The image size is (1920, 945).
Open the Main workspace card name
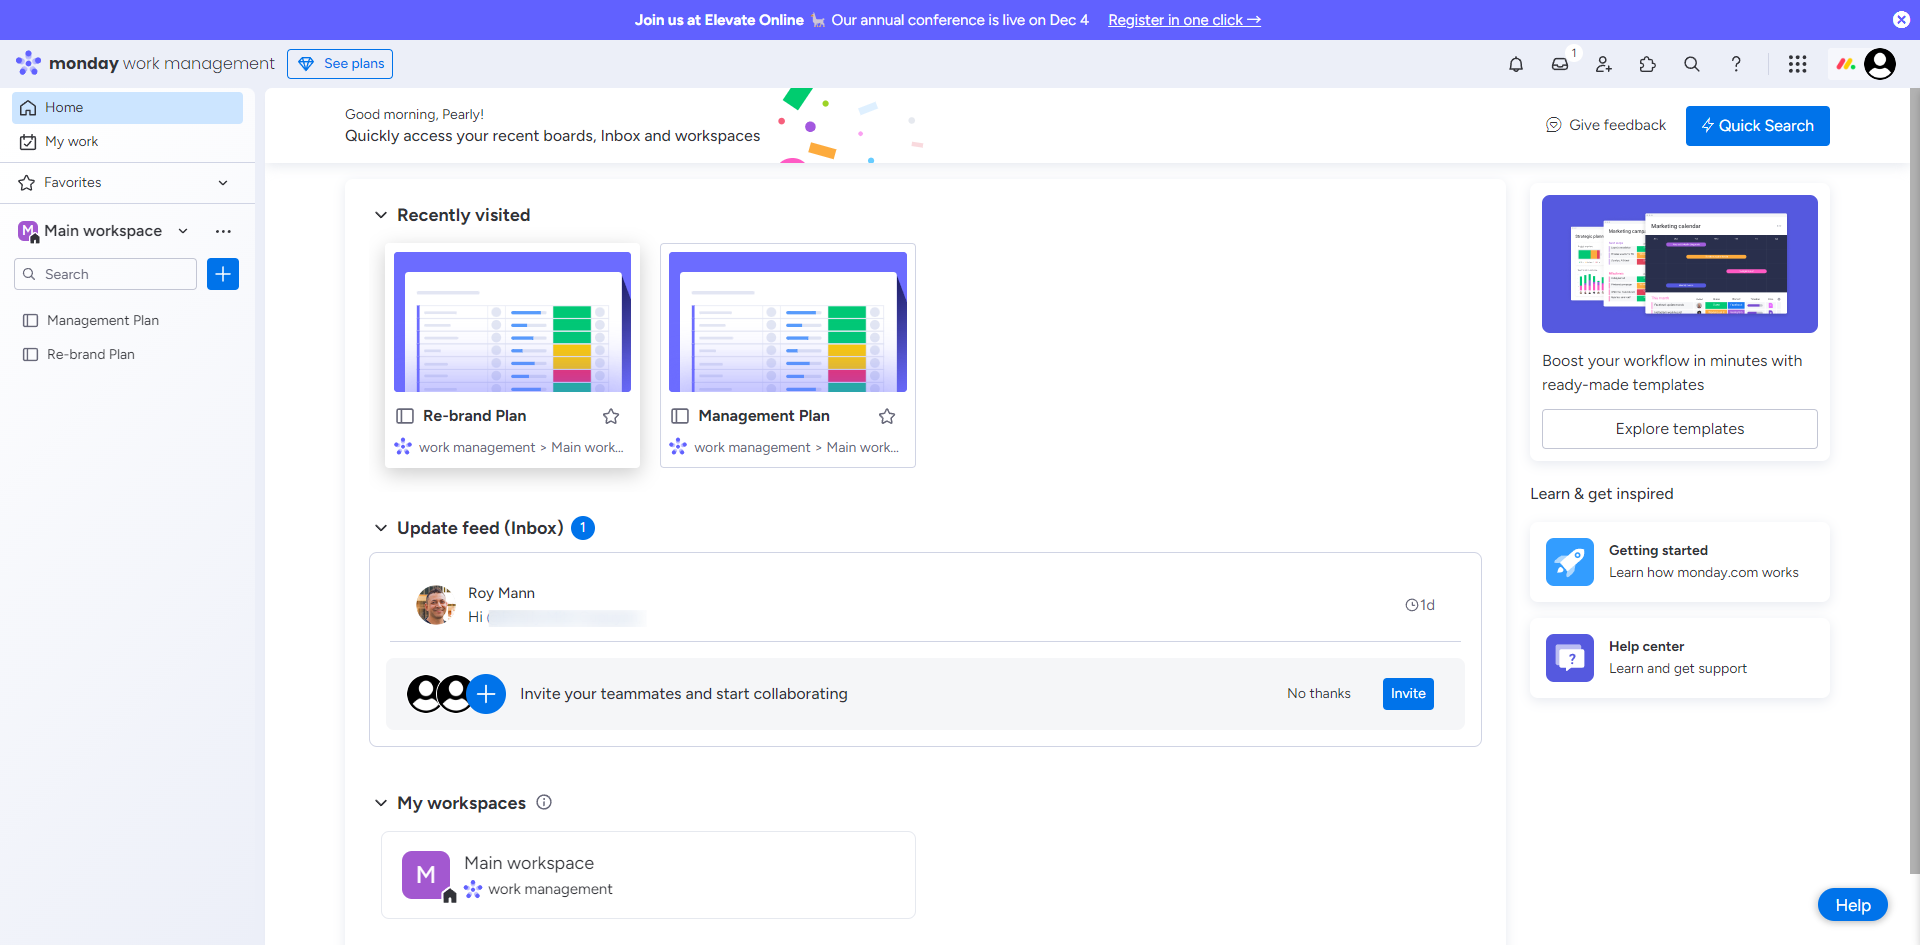click(x=529, y=863)
